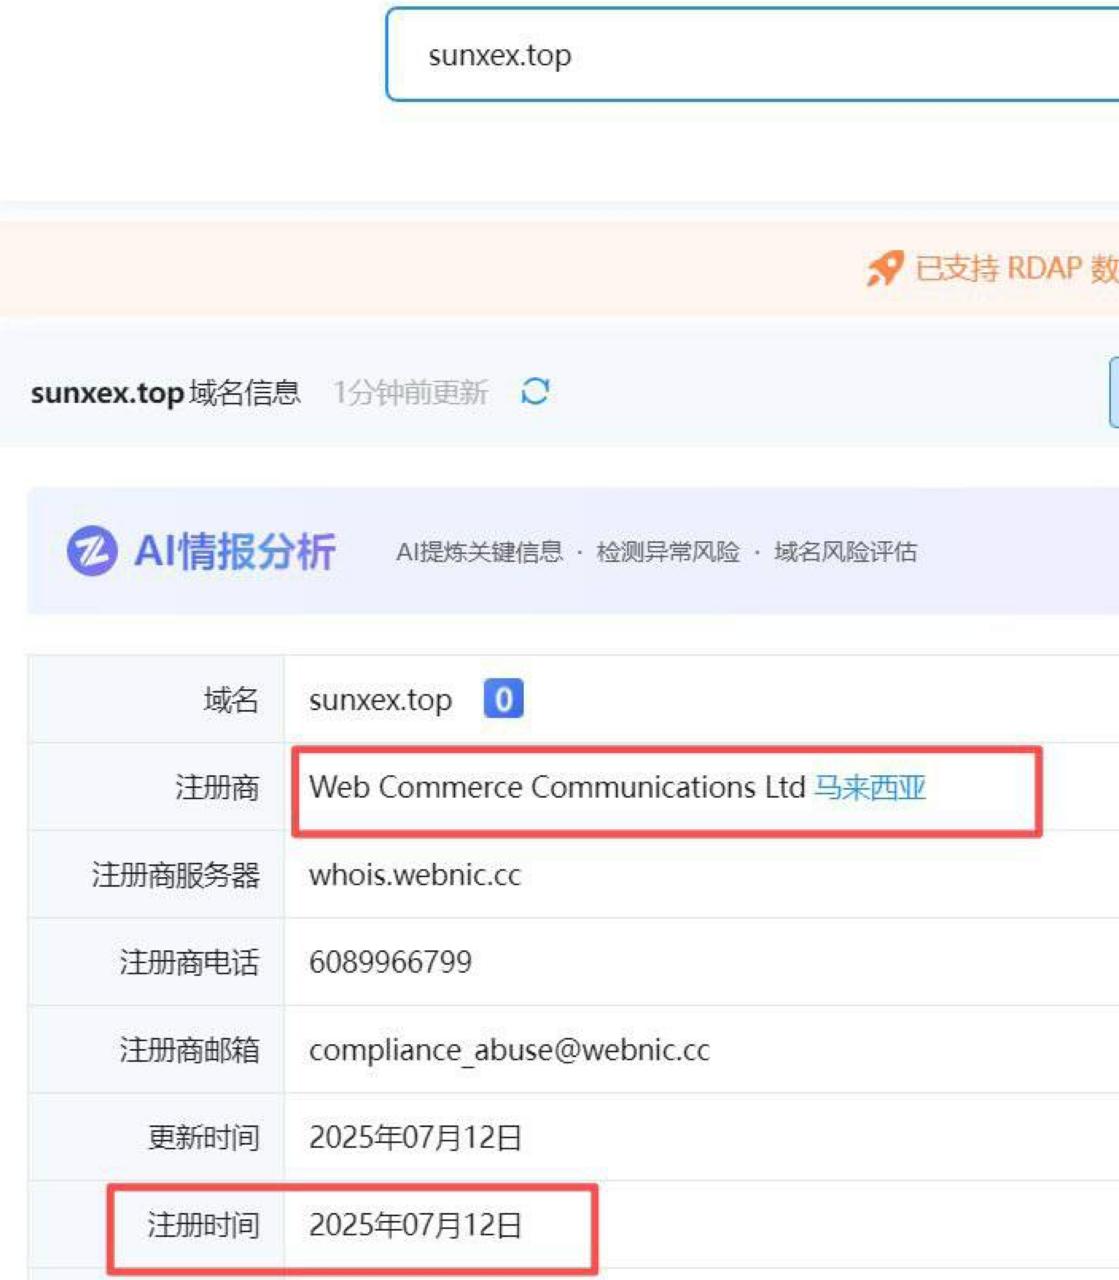Focus the domain search box containing sunxex.top
This screenshot has height=1280, width=1119.
click(752, 55)
